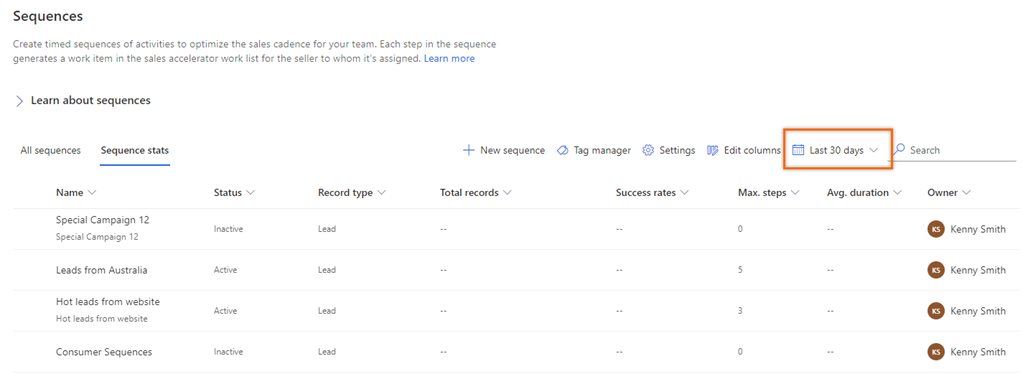Click the New sequence button label
1023x374 pixels.
(x=512, y=150)
